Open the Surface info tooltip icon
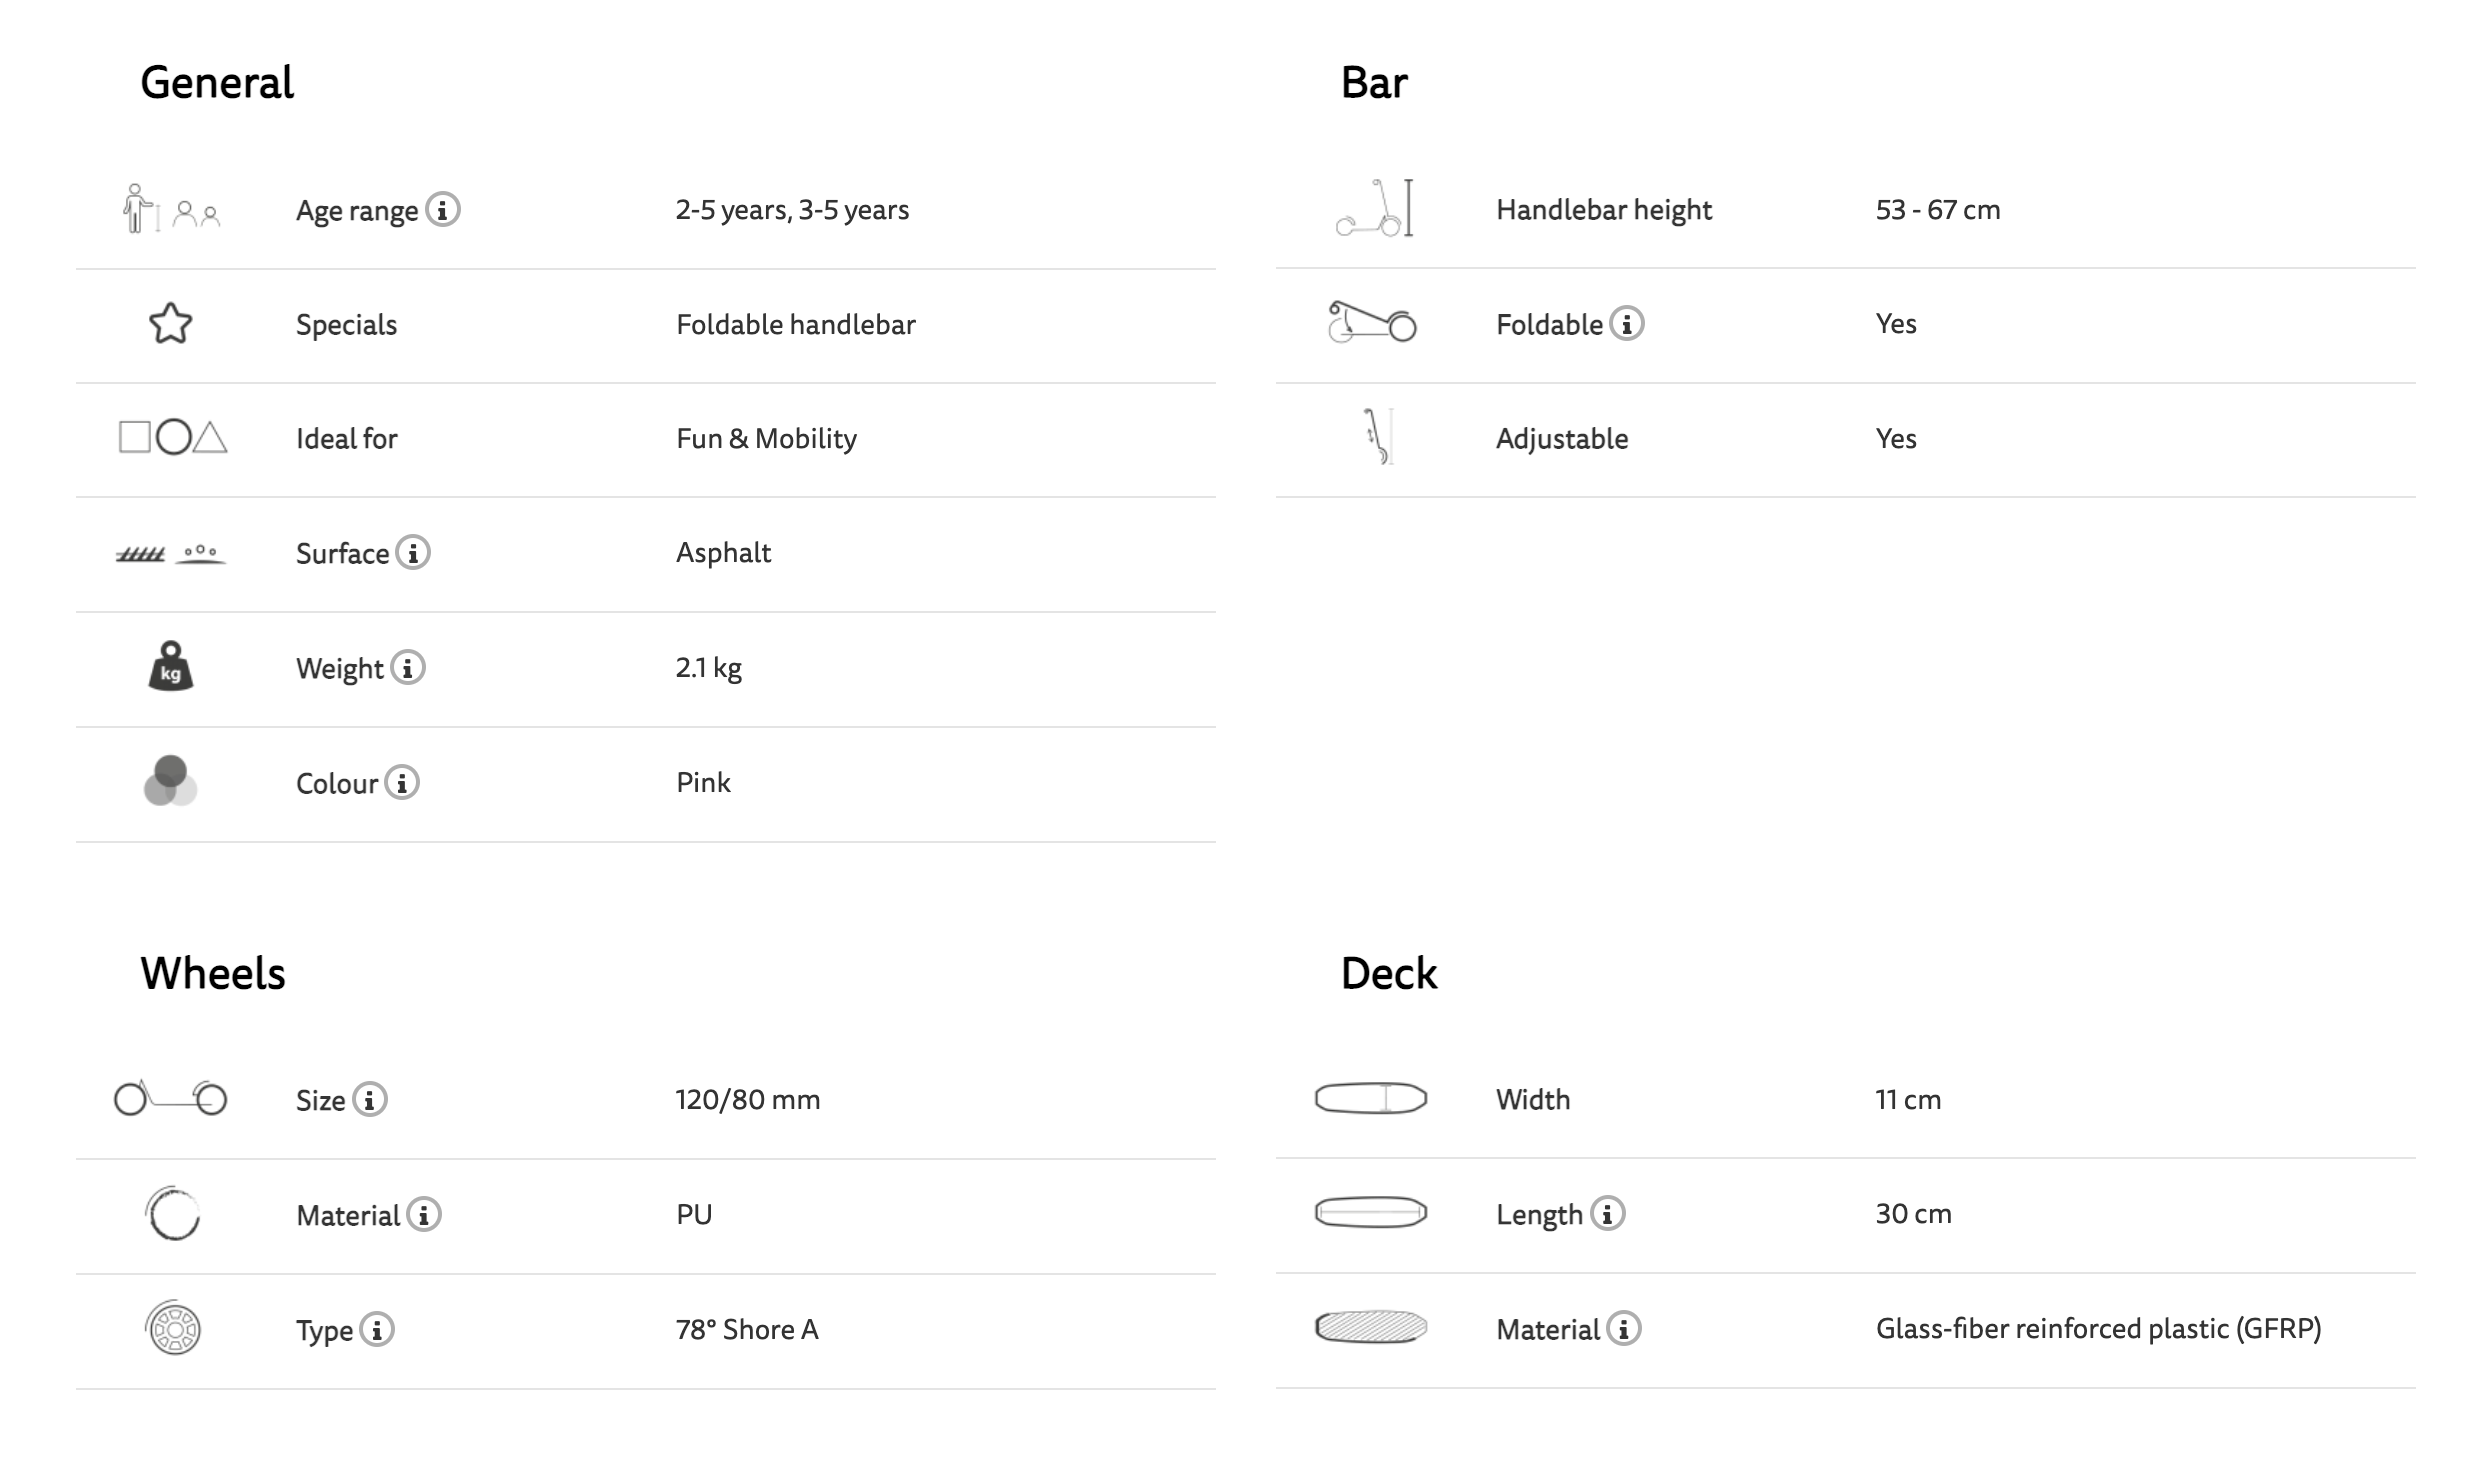This screenshot has width=2470, height=1466. tap(412, 553)
